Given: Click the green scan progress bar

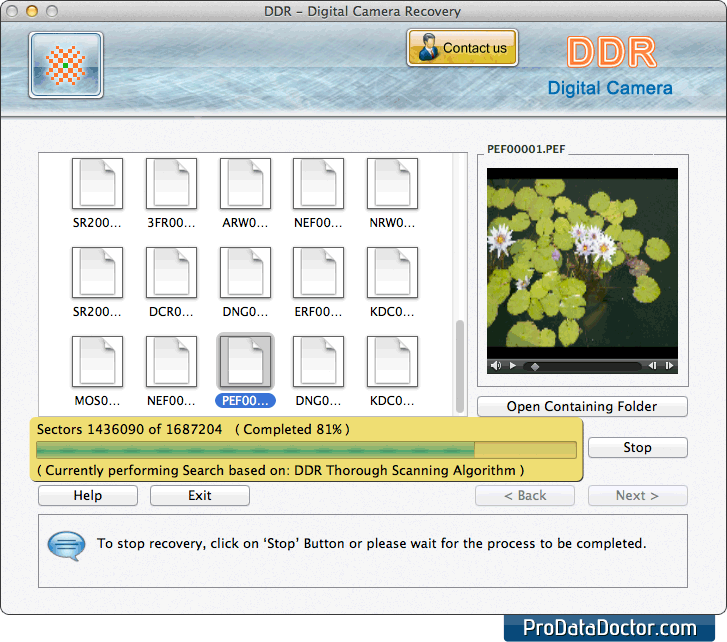Looking at the screenshot, I should pyautogui.click(x=306, y=450).
